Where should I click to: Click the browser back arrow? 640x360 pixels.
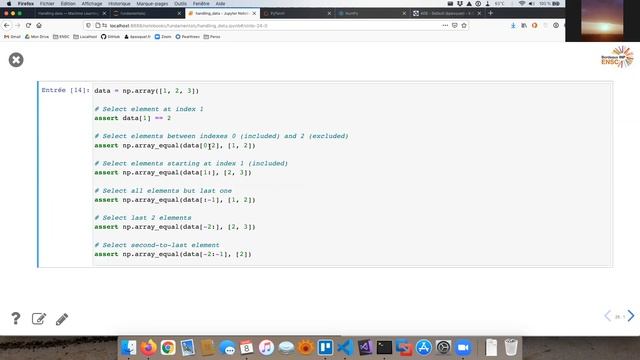pyautogui.click(x=7, y=25)
